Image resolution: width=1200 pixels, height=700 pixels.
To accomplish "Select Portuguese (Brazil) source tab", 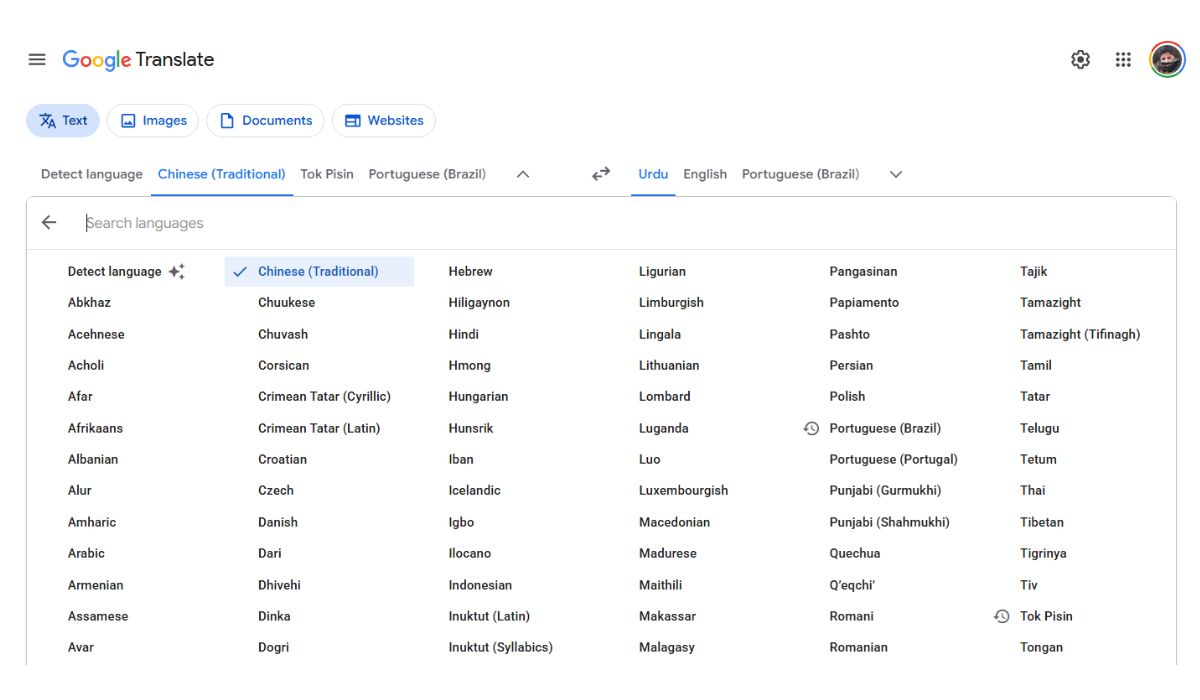I will point(427,174).
